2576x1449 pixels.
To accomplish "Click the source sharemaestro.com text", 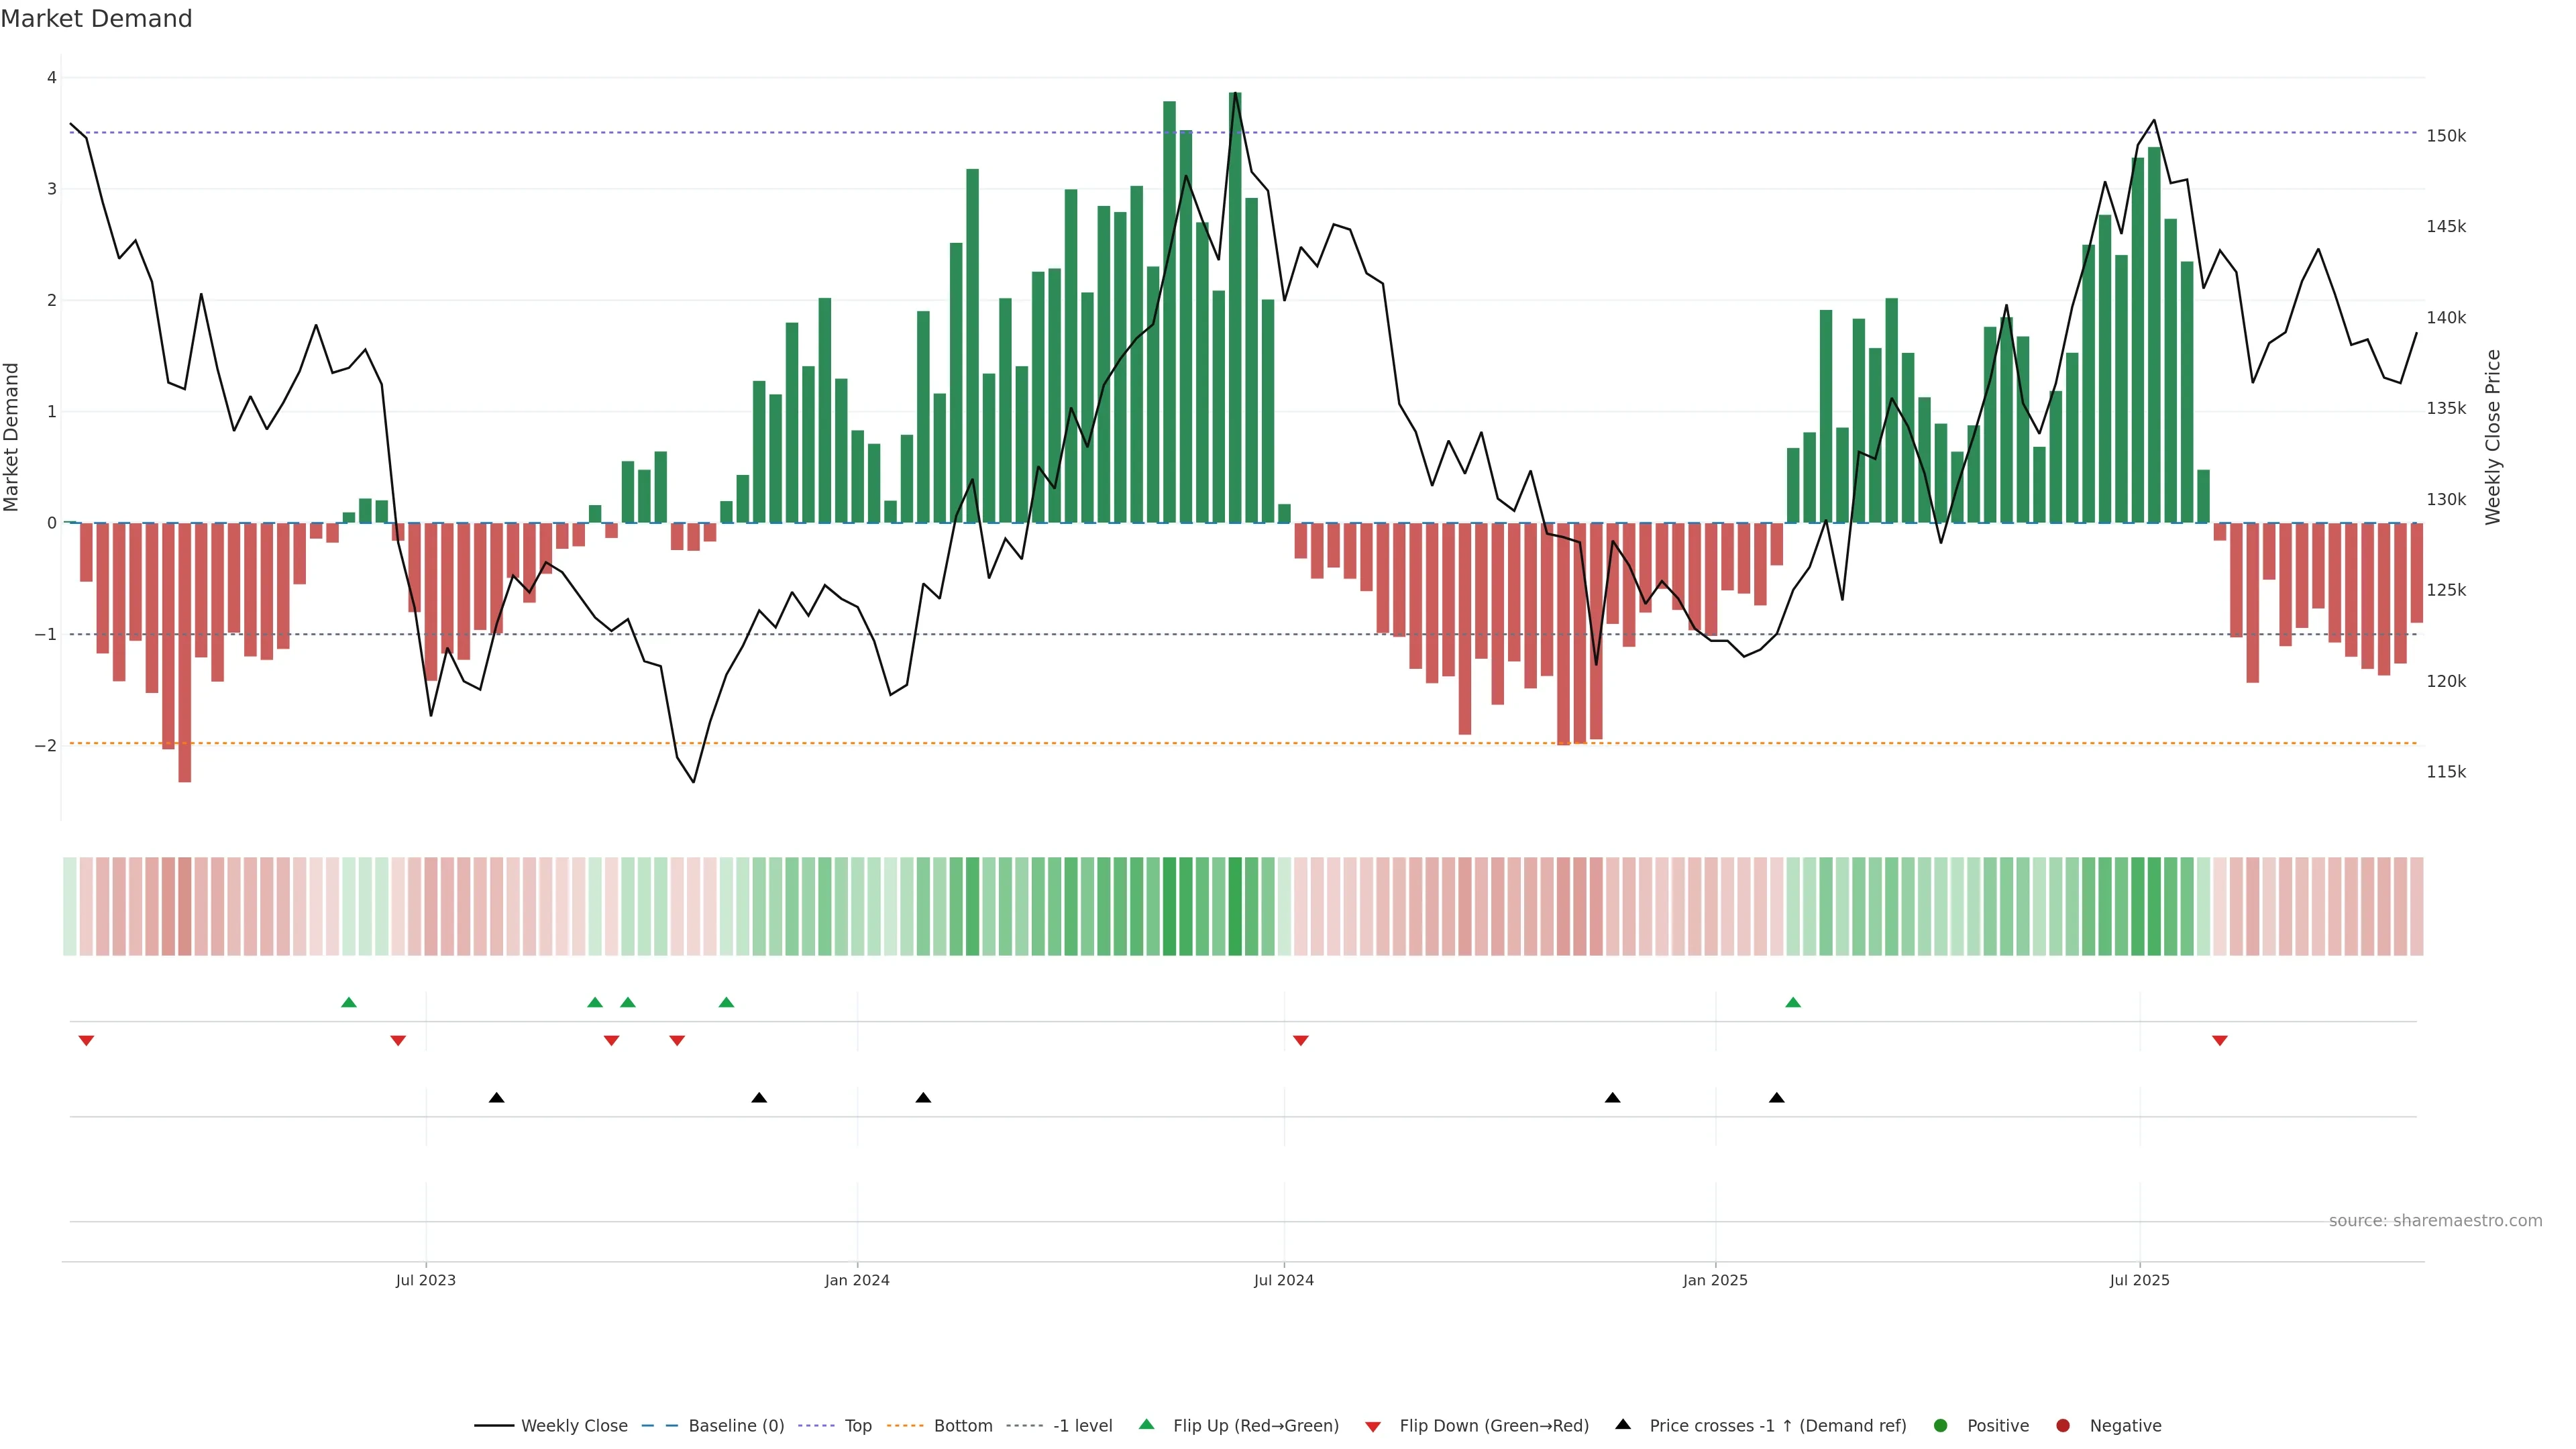I will click(x=2435, y=1220).
